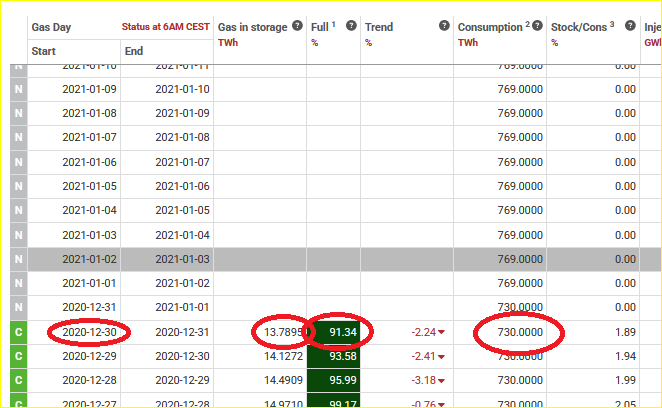Screen dimensions: 662x408
Task: Select consumption 730.0000 in the 2020-12-31 row
Action: point(520,307)
